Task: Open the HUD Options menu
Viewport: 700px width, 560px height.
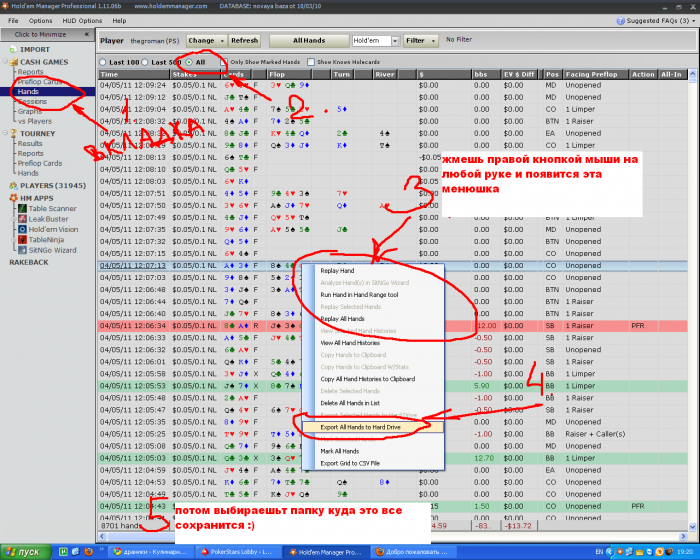Action: (82, 21)
